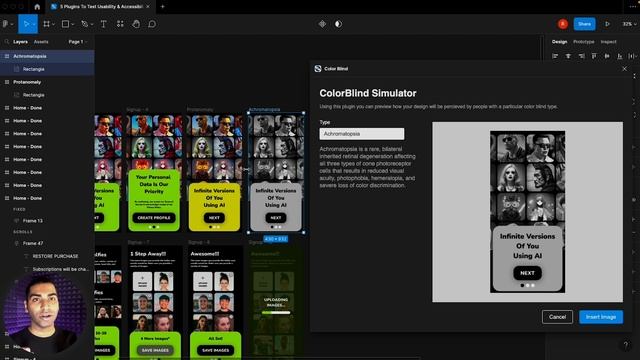Select the Protanomaly layer

click(x=47, y=82)
